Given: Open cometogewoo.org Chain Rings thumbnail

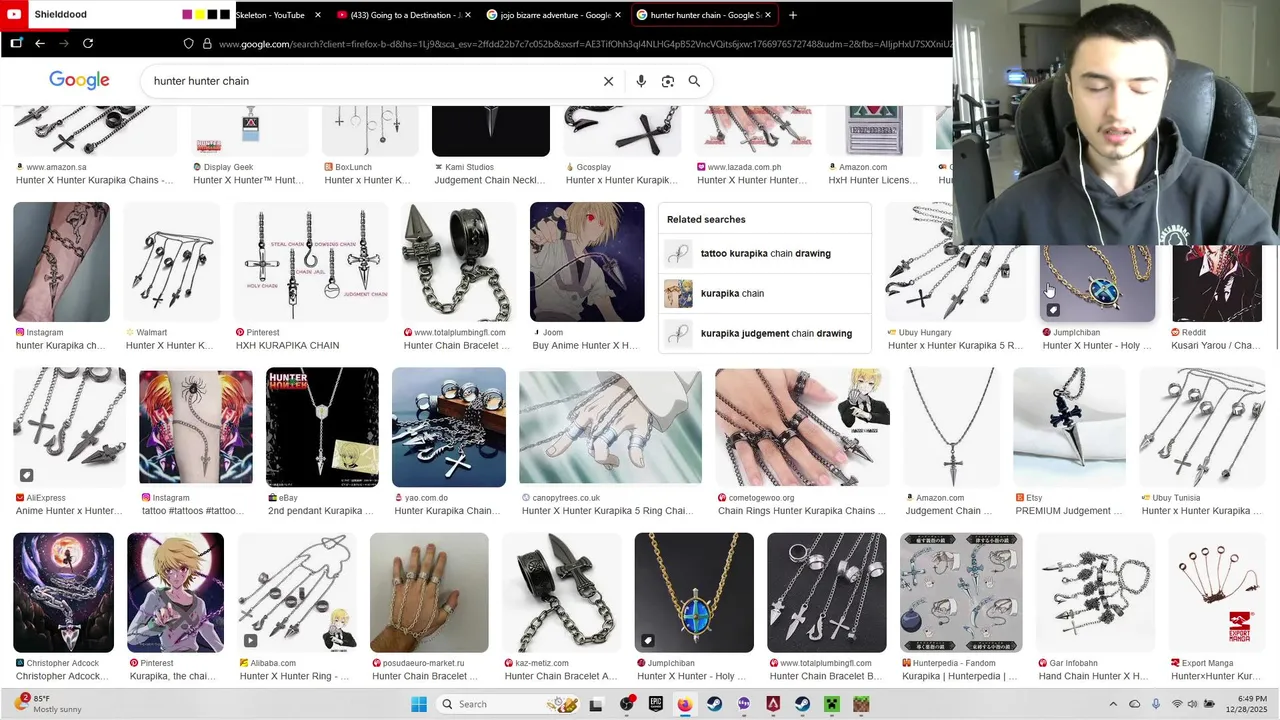Looking at the screenshot, I should [x=802, y=428].
